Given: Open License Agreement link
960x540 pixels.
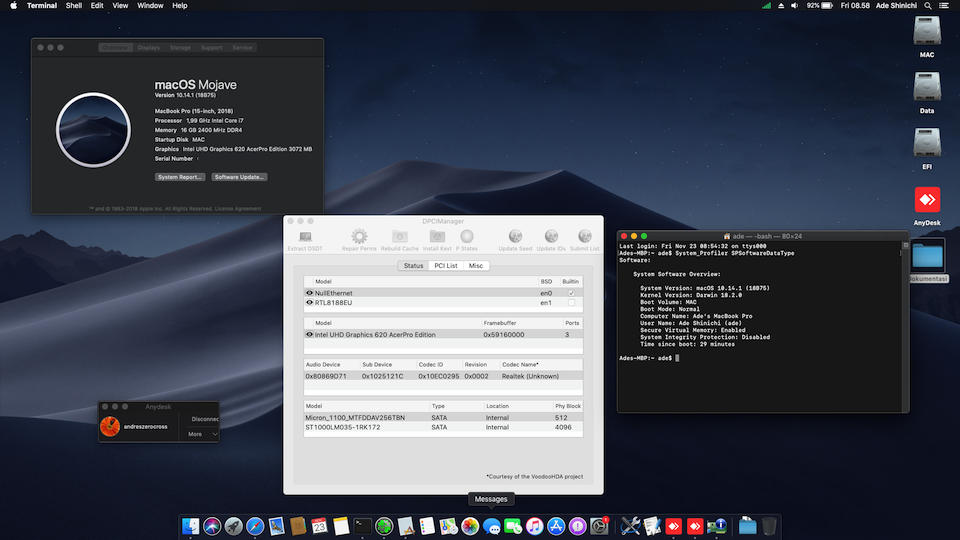Looking at the screenshot, I should coord(238,209).
